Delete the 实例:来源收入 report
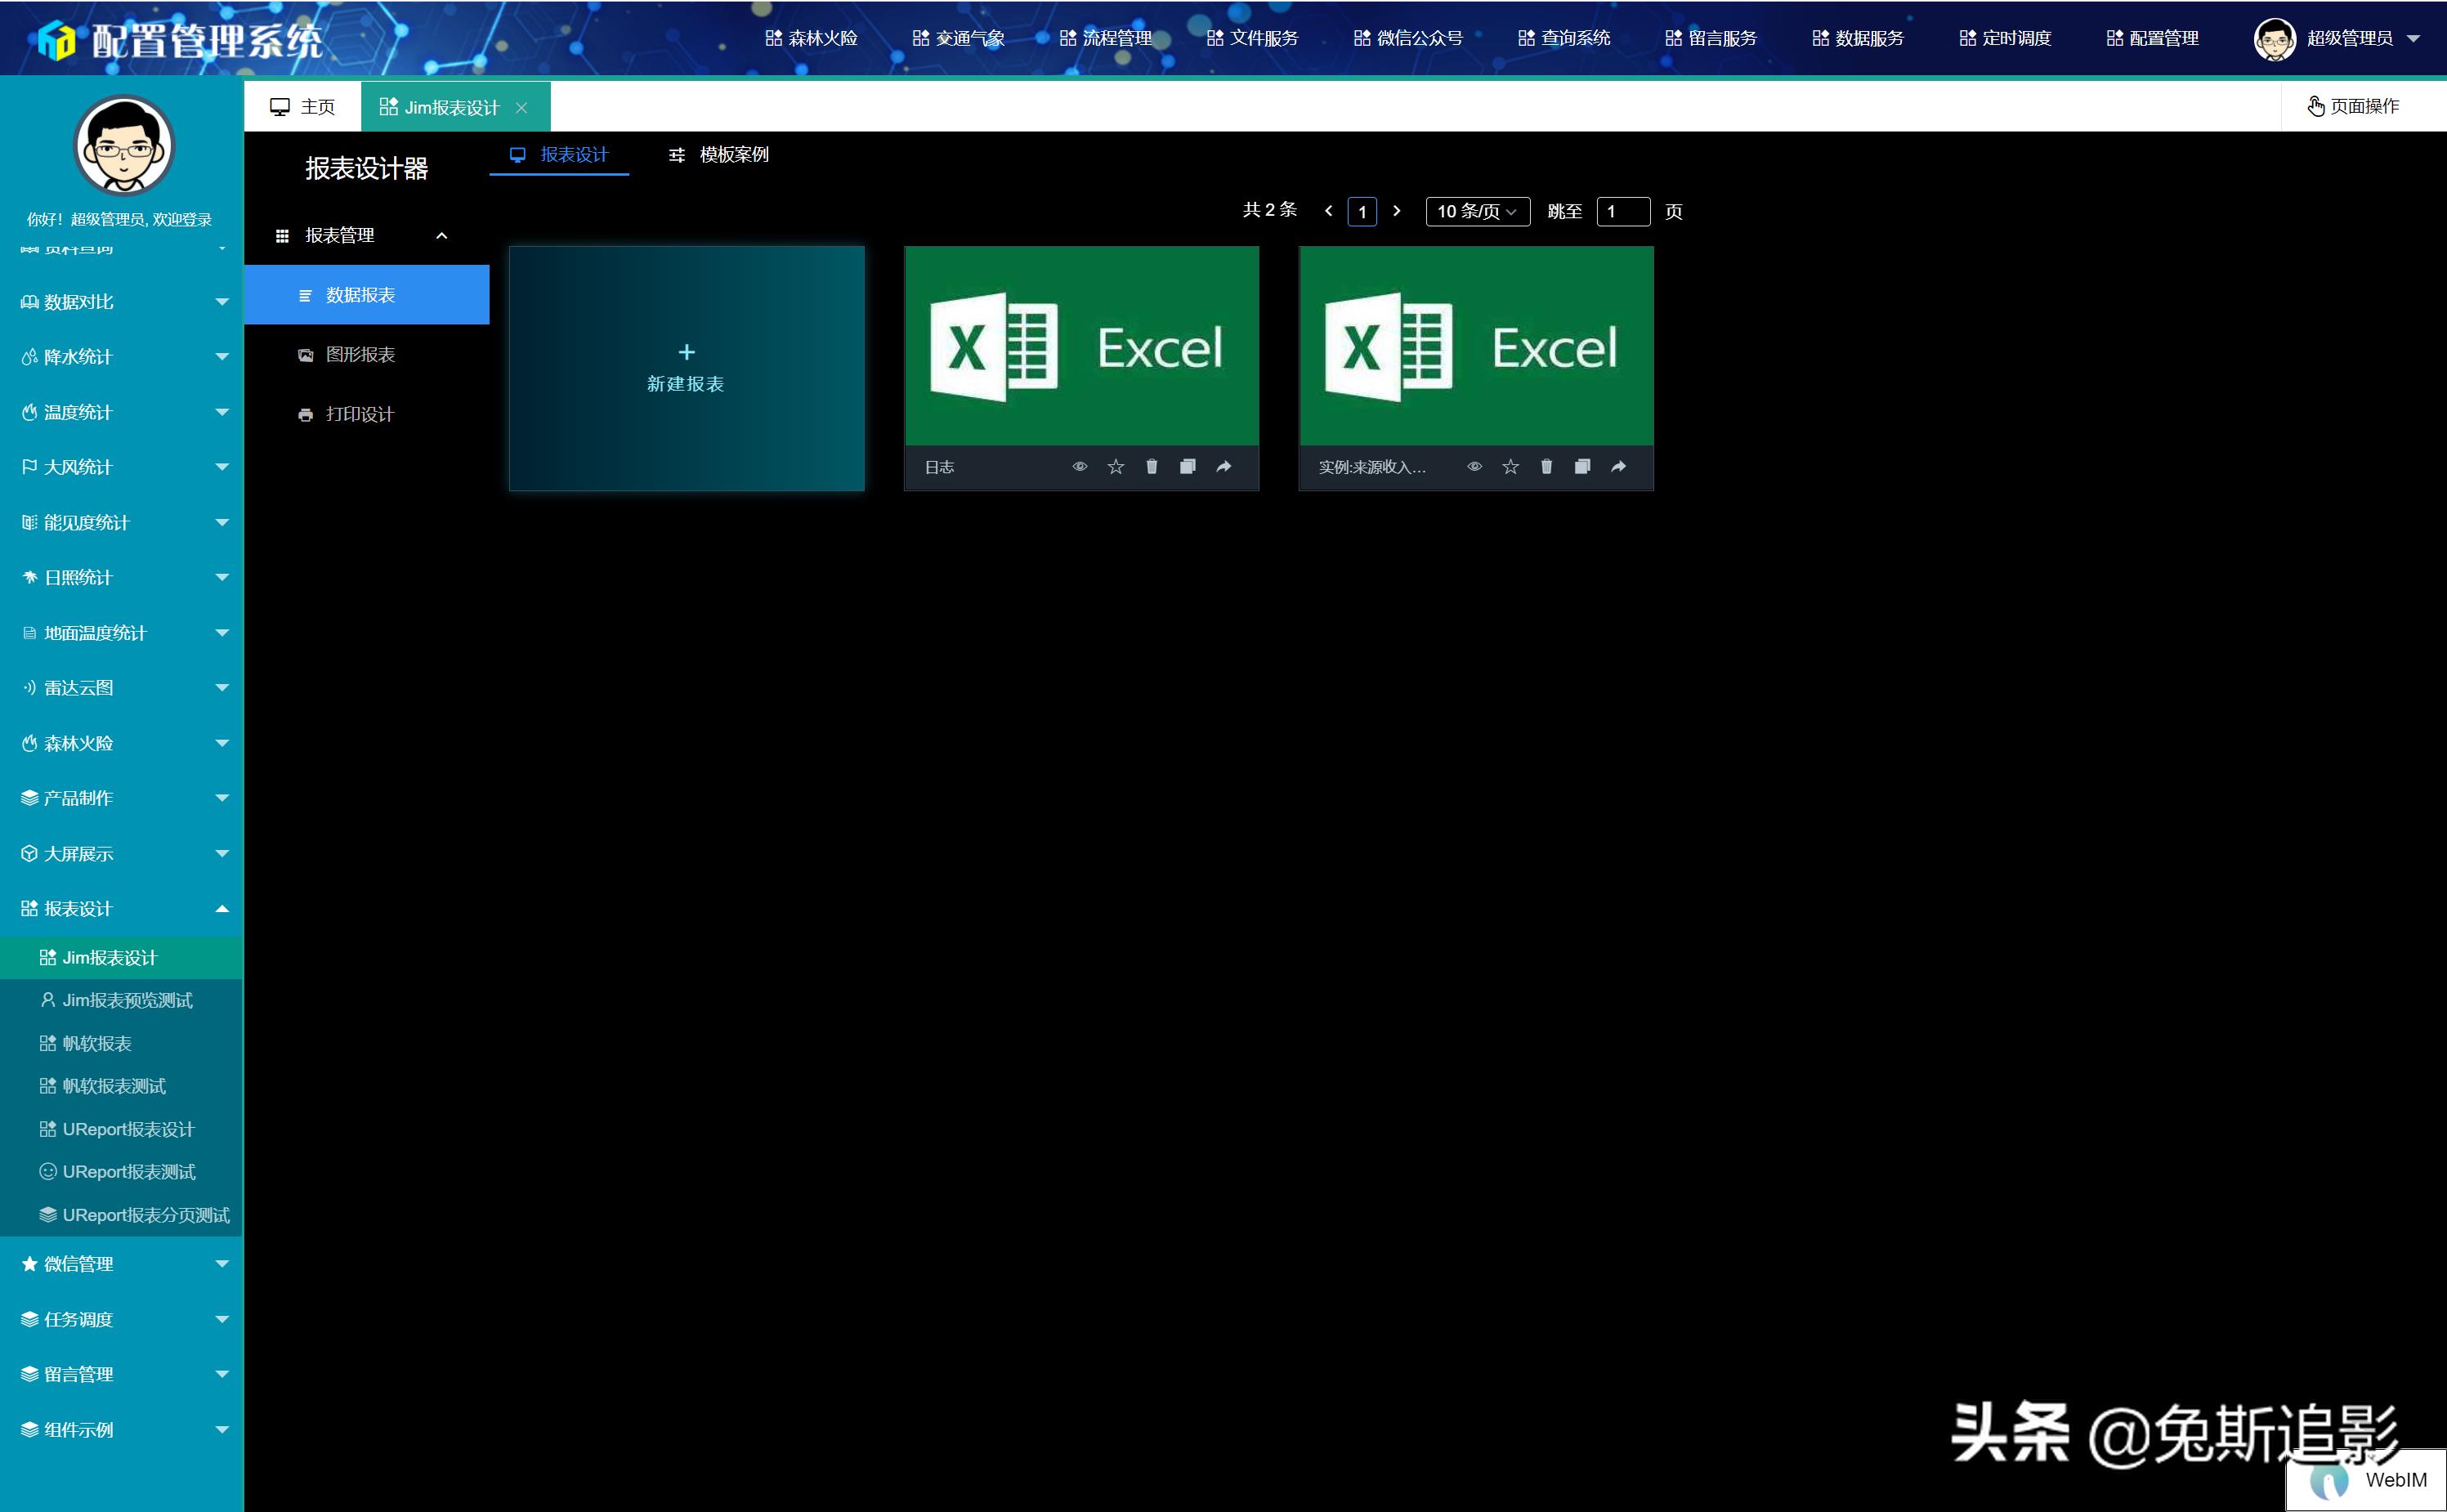Viewport: 2447px width, 1512px height. click(x=1546, y=467)
